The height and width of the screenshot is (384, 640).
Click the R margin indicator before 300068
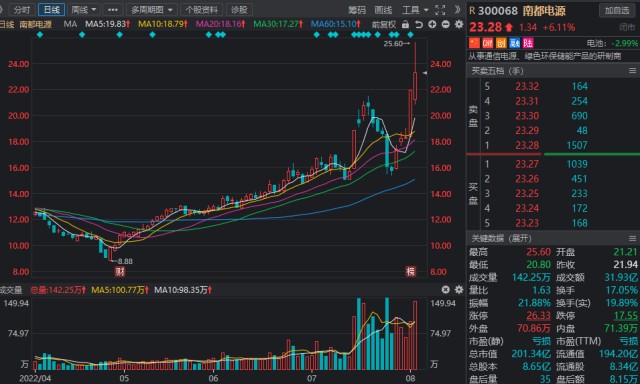[x=472, y=11]
